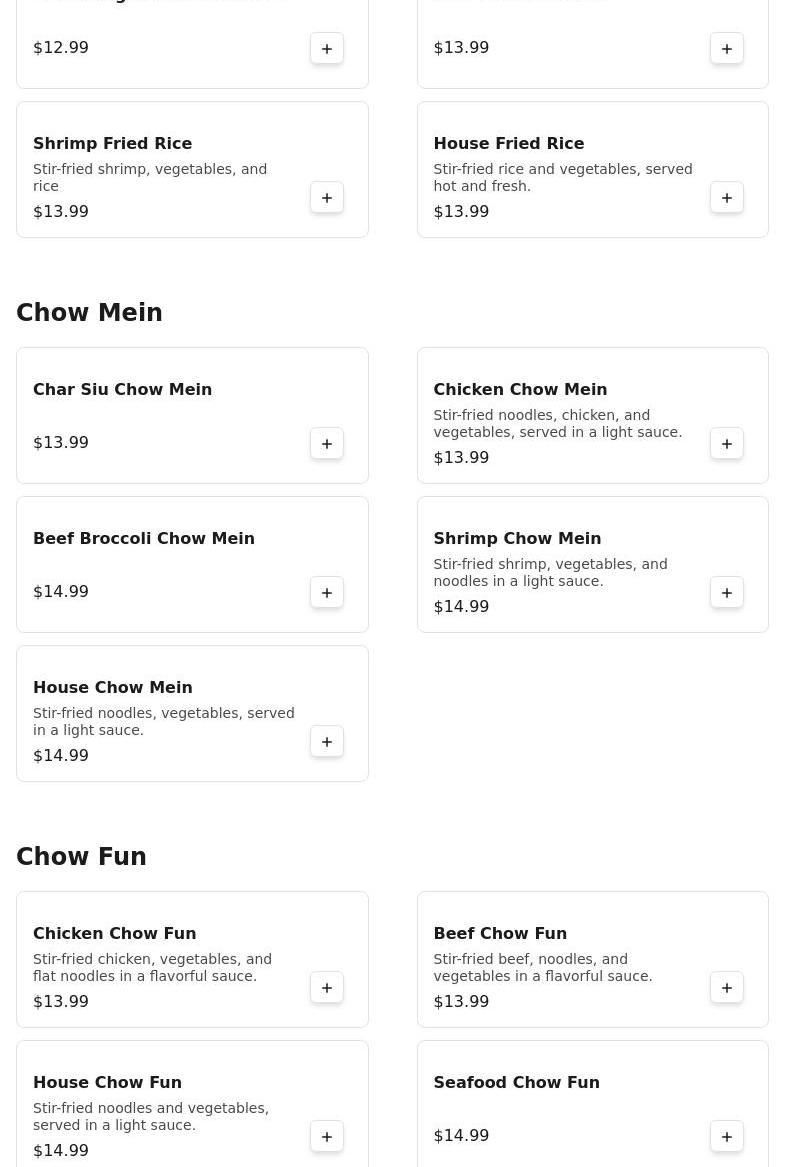This screenshot has height=1167, width=785.
Task: Add Chicken Chow Mein to cart
Action: click(x=727, y=444)
